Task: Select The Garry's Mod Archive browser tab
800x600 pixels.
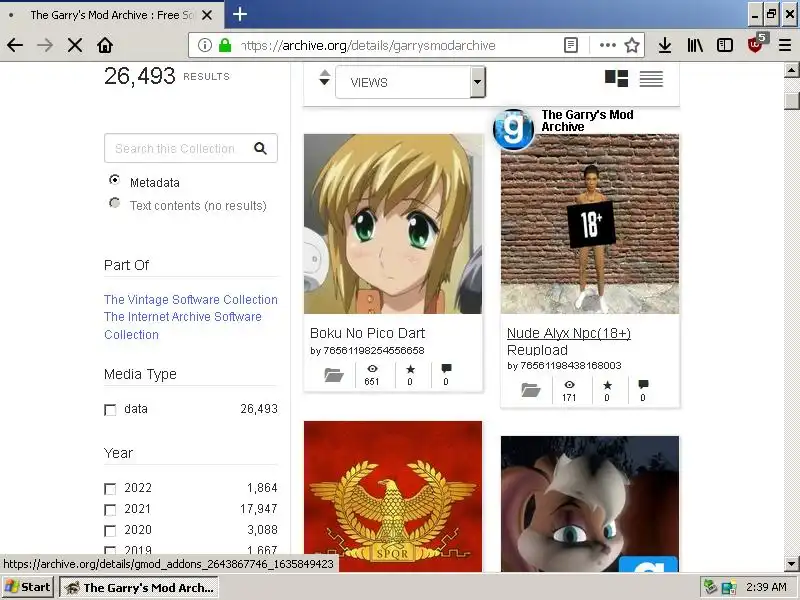Action: pos(112,15)
